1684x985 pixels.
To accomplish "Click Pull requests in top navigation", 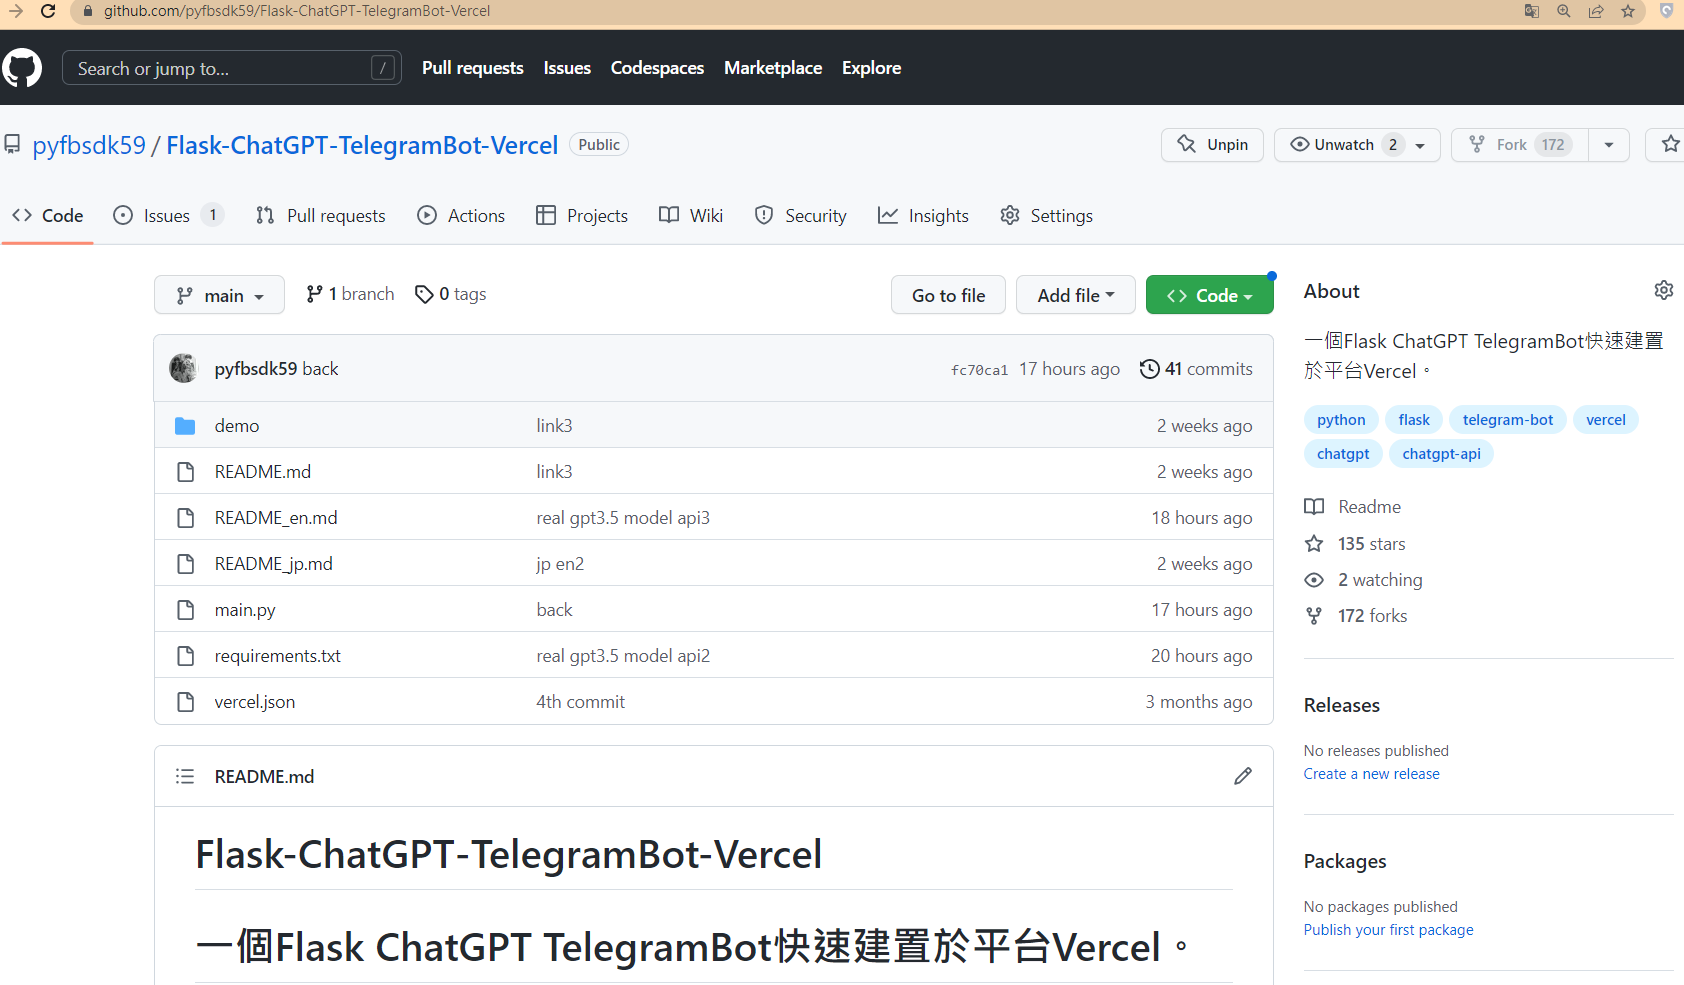I will coord(473,68).
